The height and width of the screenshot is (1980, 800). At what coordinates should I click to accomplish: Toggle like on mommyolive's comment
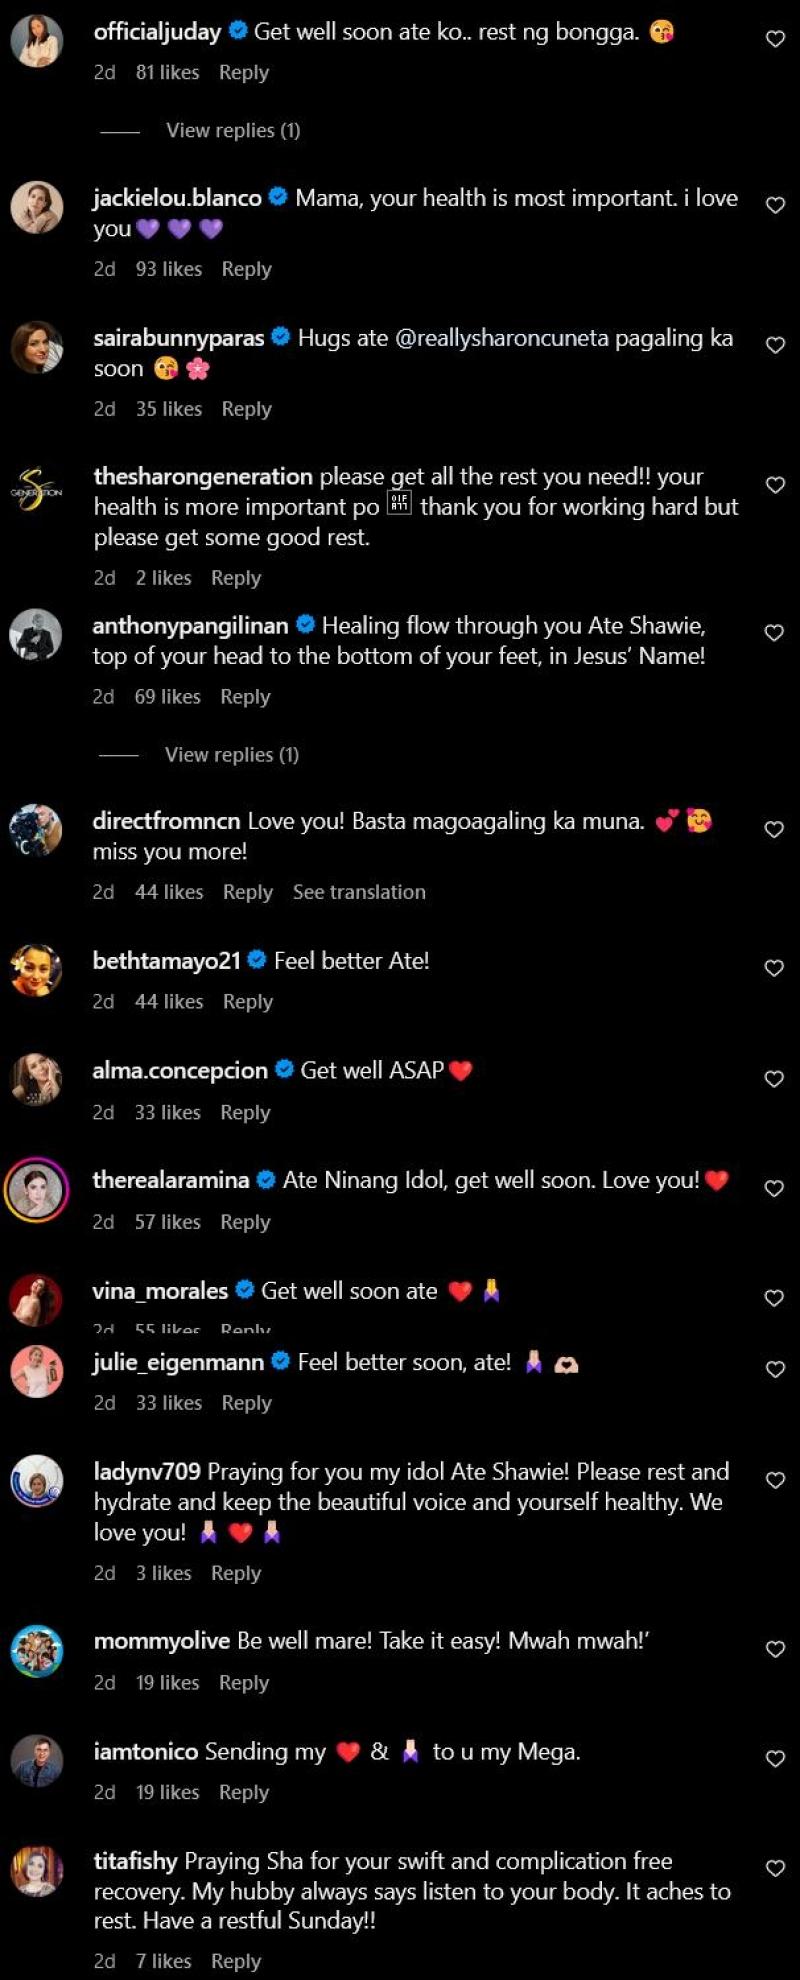(x=775, y=1649)
